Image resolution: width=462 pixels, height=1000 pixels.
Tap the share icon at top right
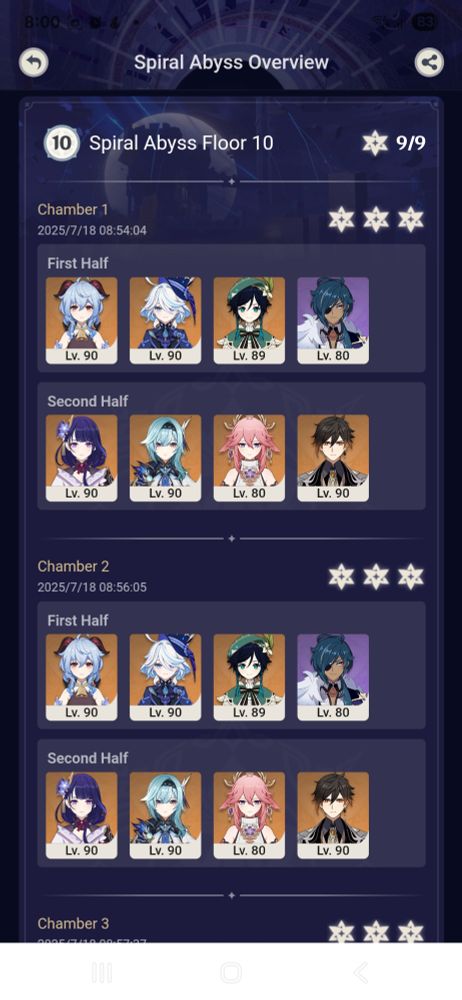click(429, 62)
